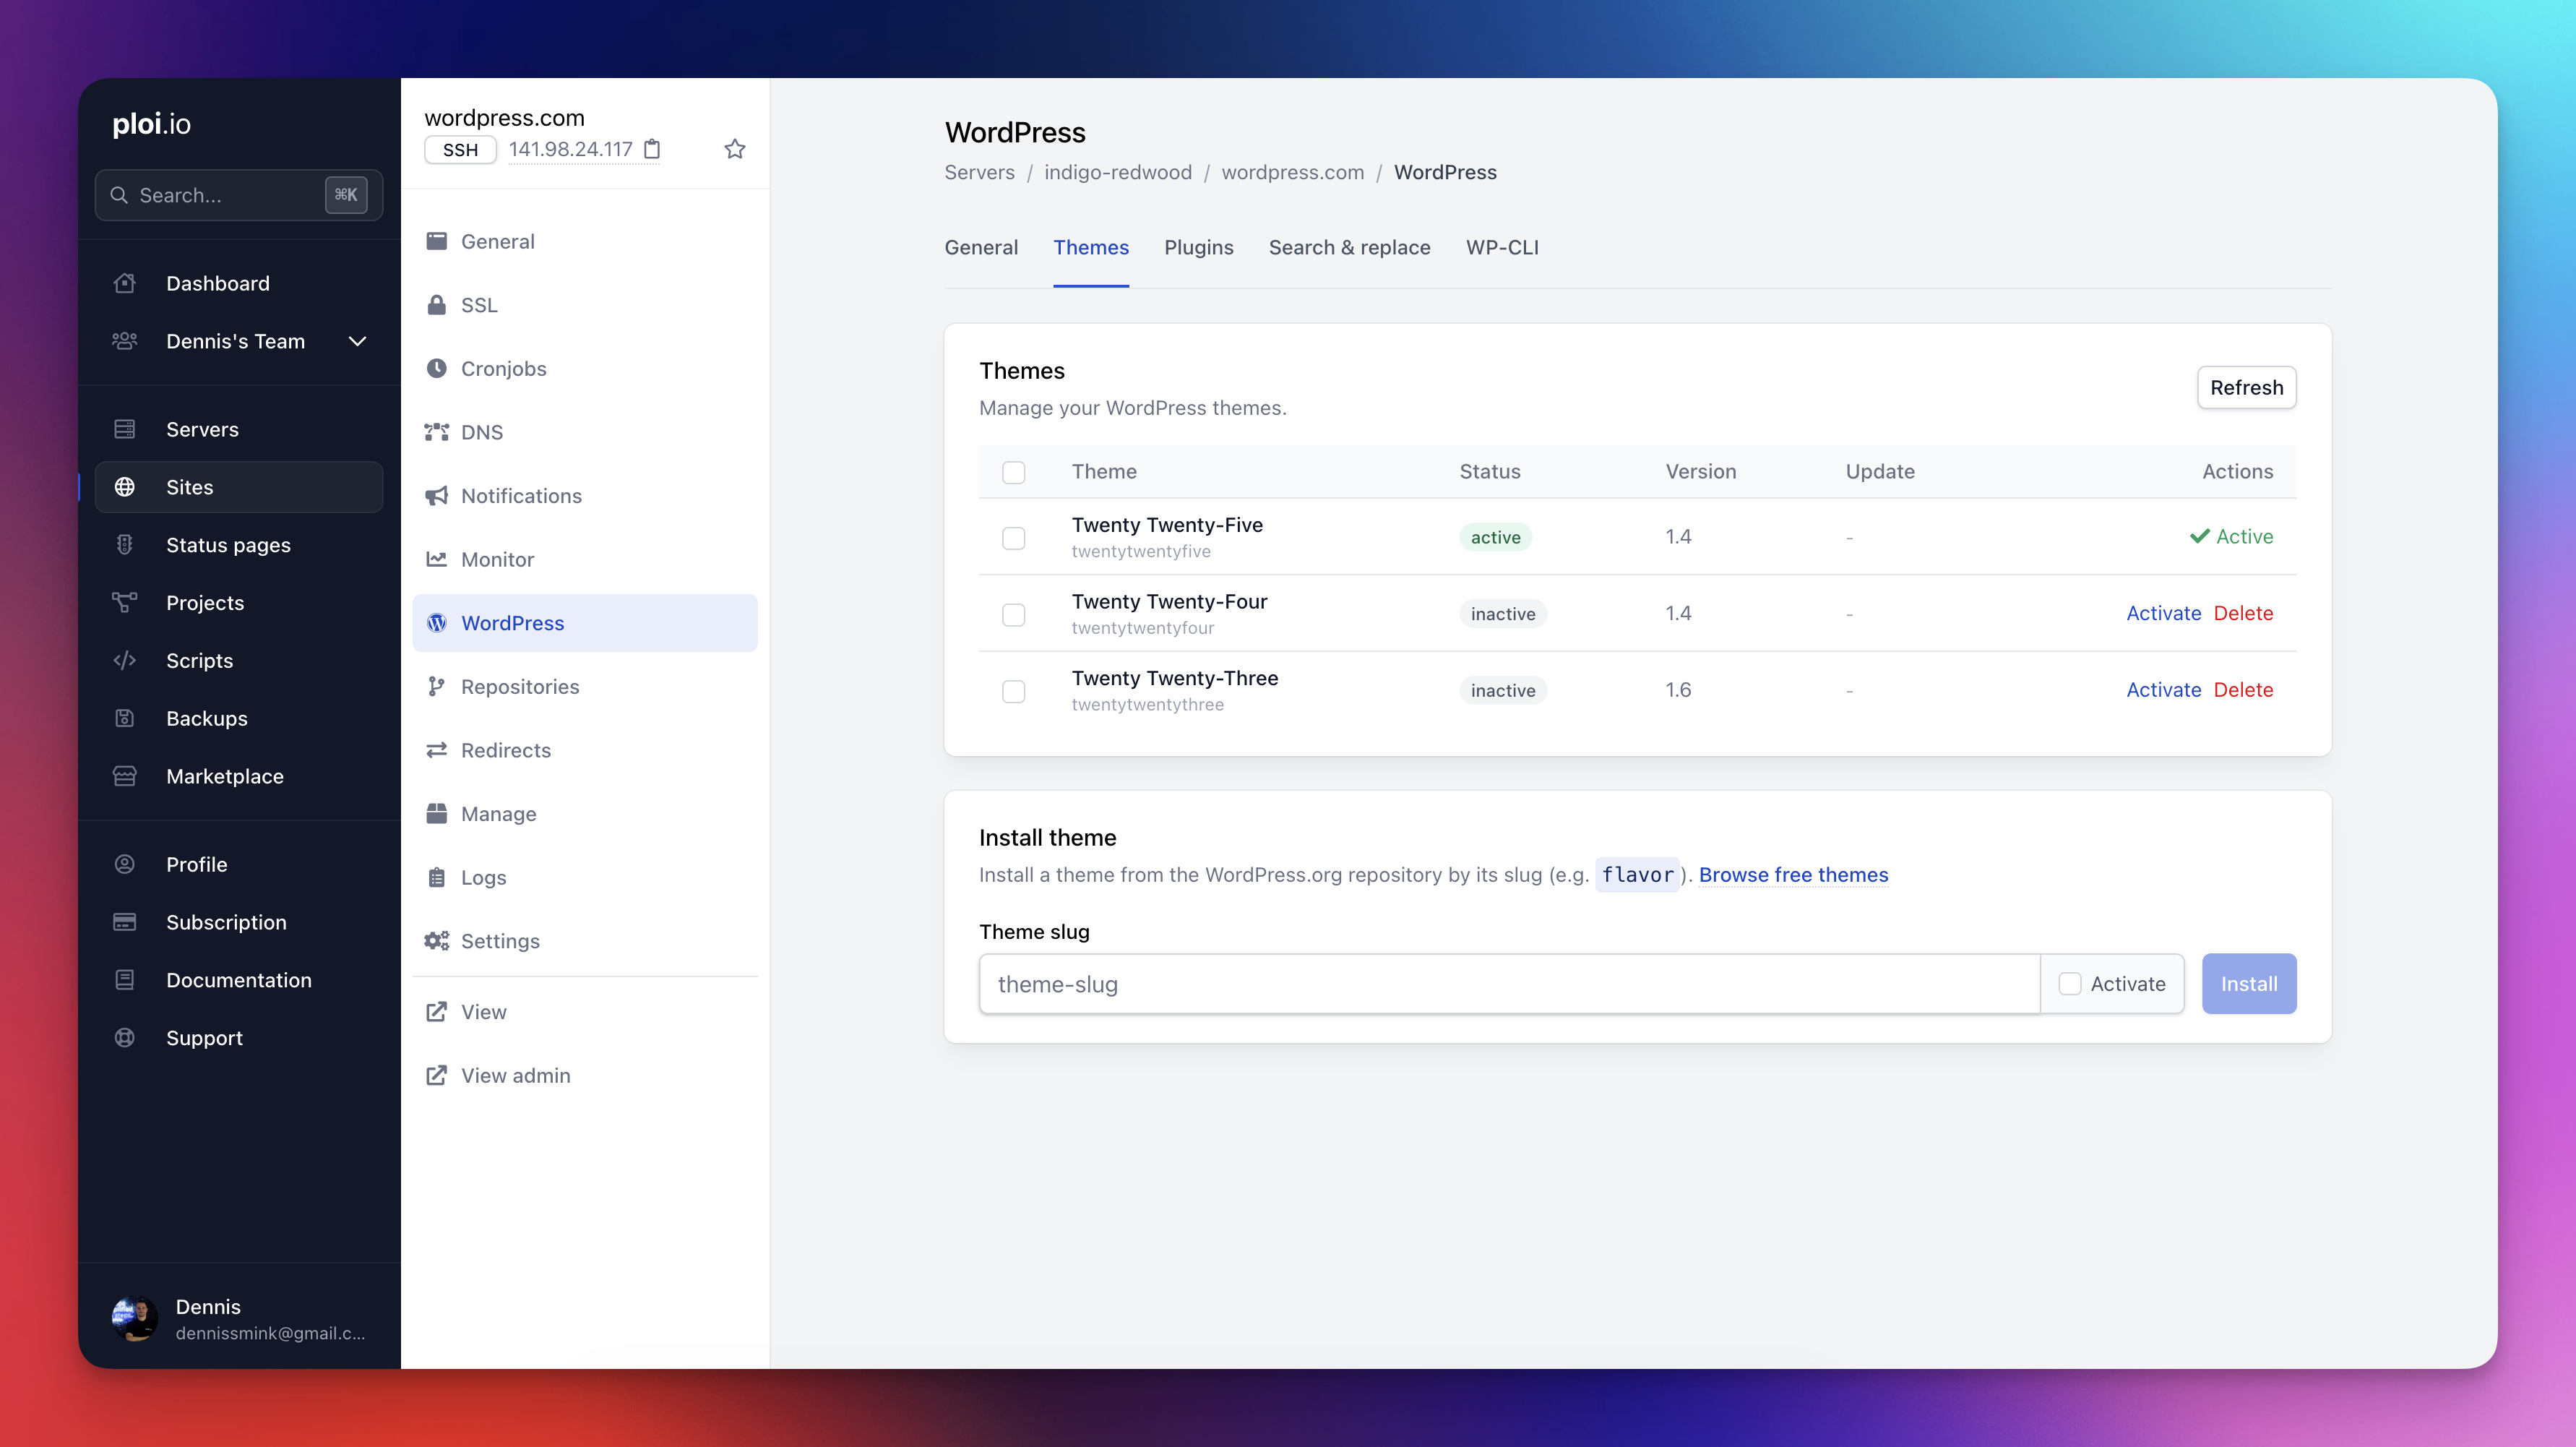Open the DNS icon in site menu
The height and width of the screenshot is (1447, 2576).
point(436,432)
